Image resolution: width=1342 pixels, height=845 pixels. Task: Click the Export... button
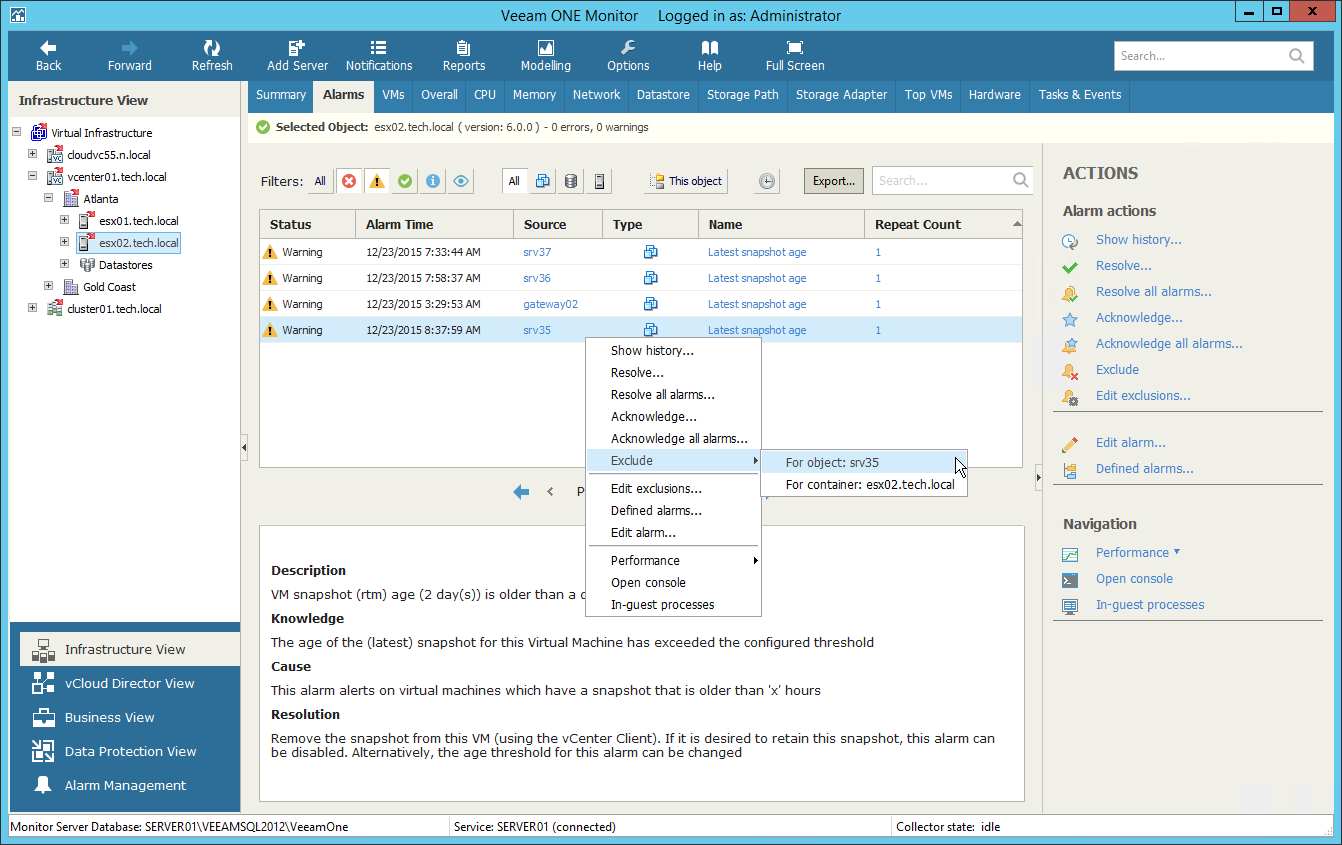[834, 181]
